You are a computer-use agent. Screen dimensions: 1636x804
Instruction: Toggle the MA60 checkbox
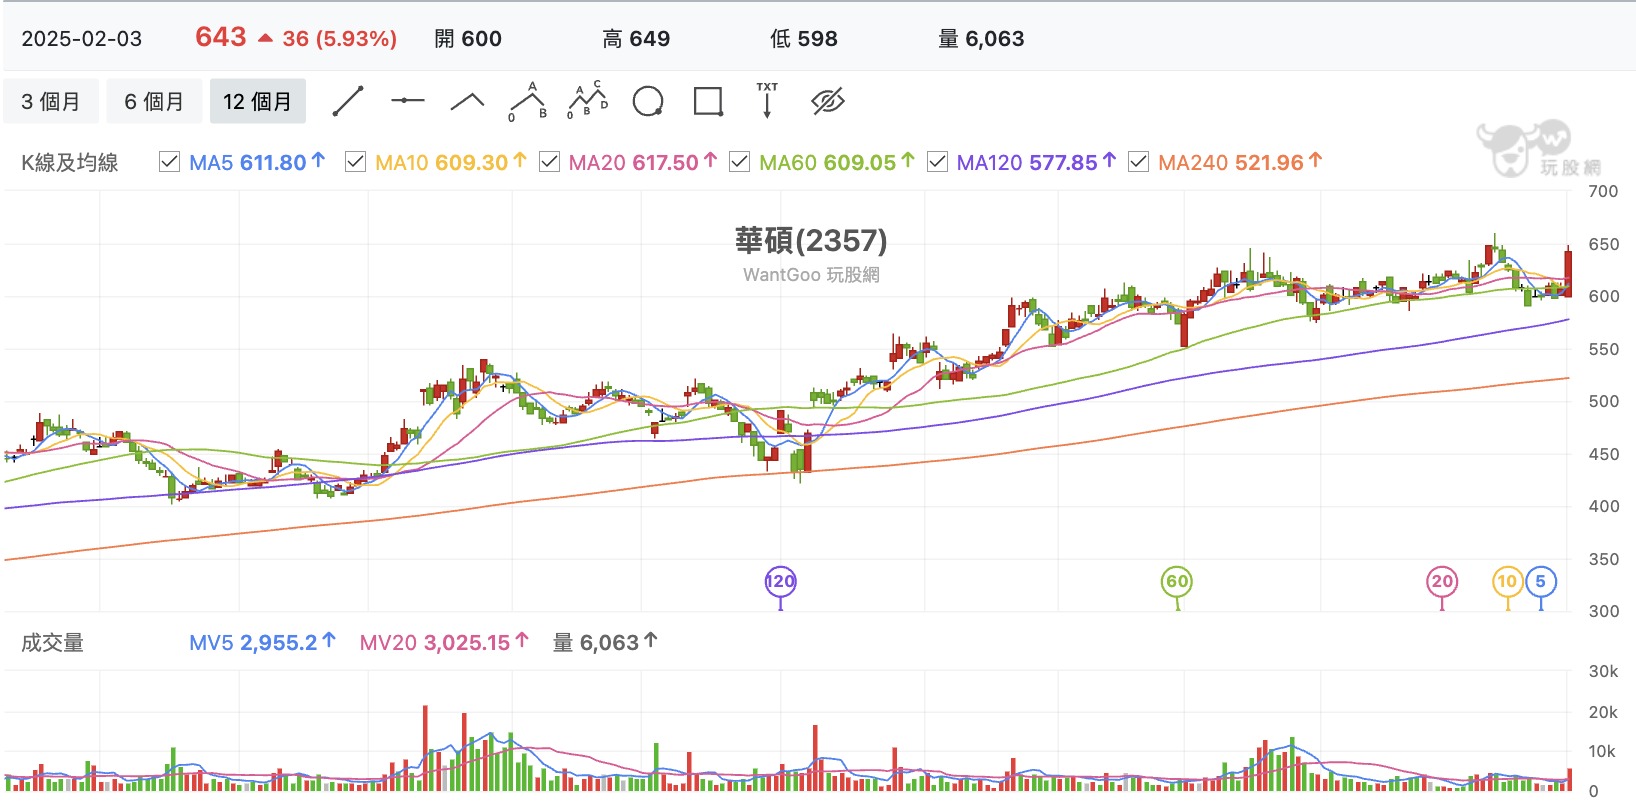pos(739,162)
